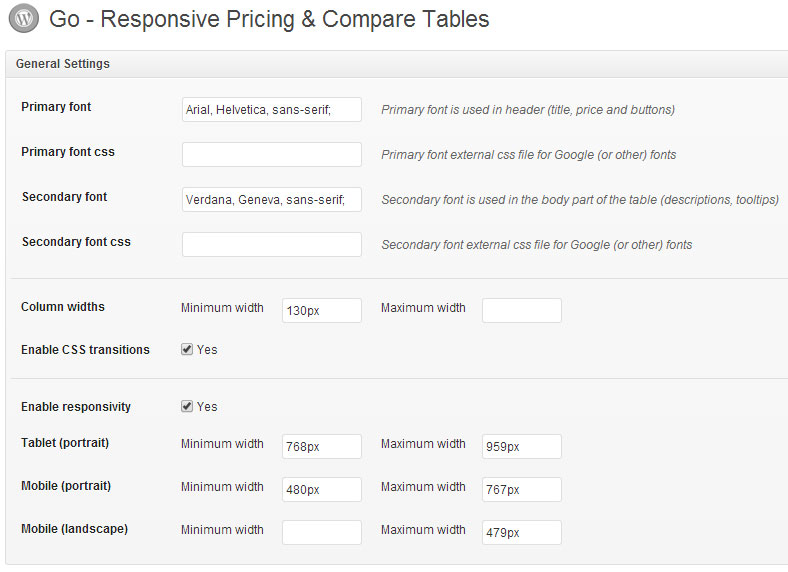Click the Primary font label

pos(56,107)
